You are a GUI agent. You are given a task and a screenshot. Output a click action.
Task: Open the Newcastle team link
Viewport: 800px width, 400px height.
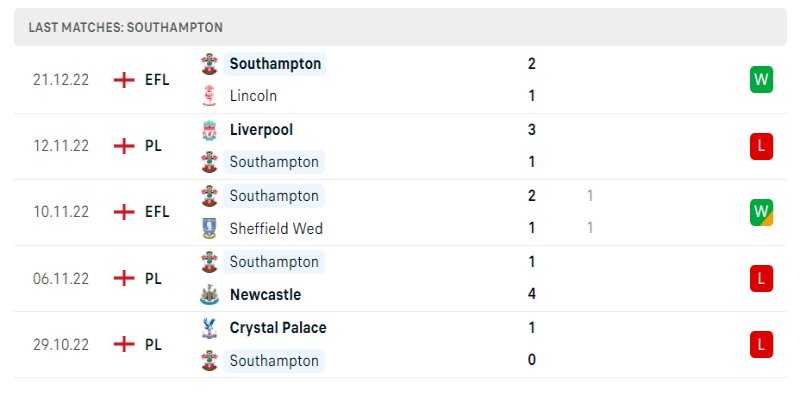tap(265, 294)
